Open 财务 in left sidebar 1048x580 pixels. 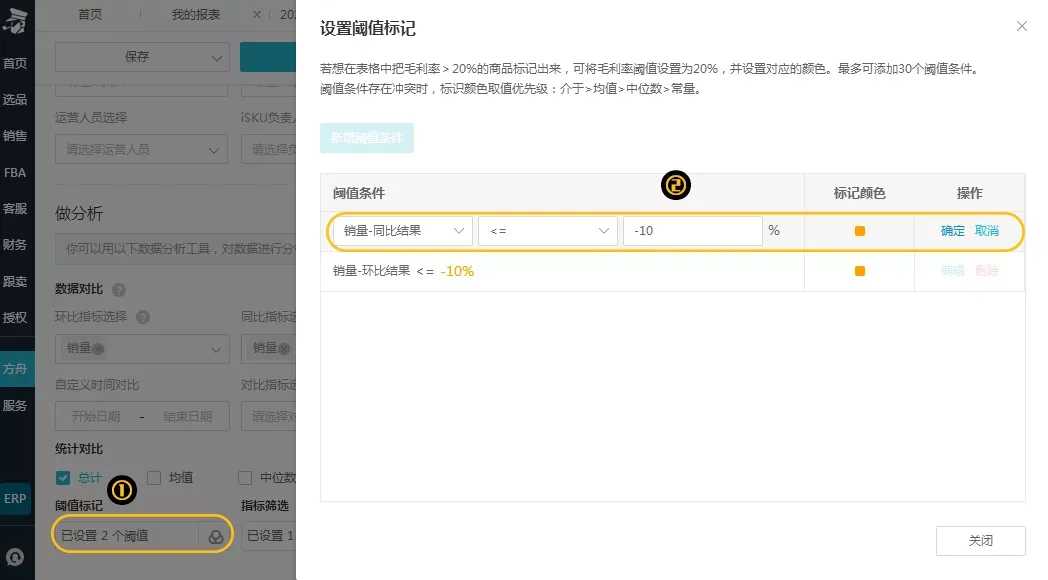coord(15,245)
